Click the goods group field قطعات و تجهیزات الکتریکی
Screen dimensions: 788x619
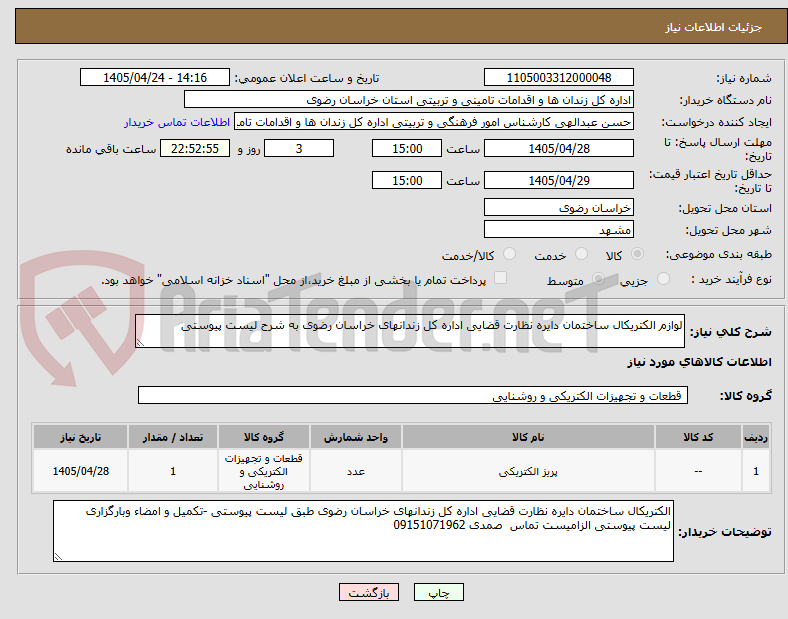click(x=413, y=395)
